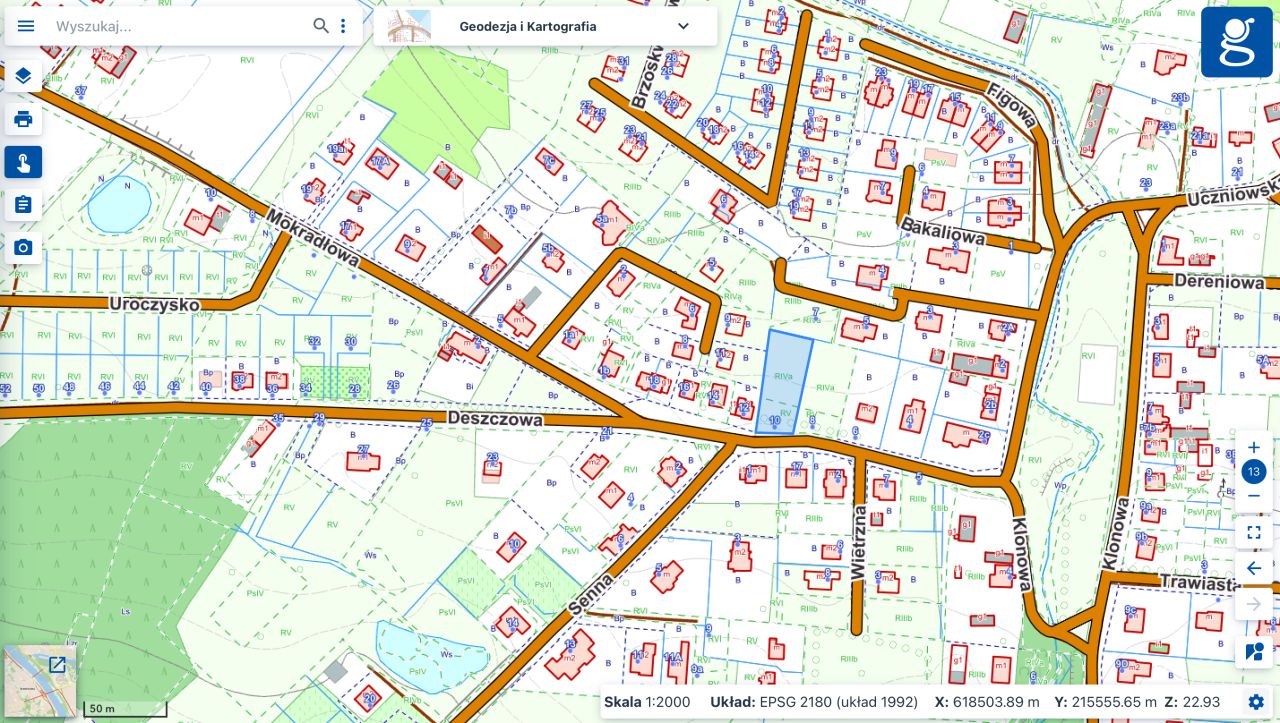Start a search with the magnifier icon
1280x723 pixels.
pos(321,26)
